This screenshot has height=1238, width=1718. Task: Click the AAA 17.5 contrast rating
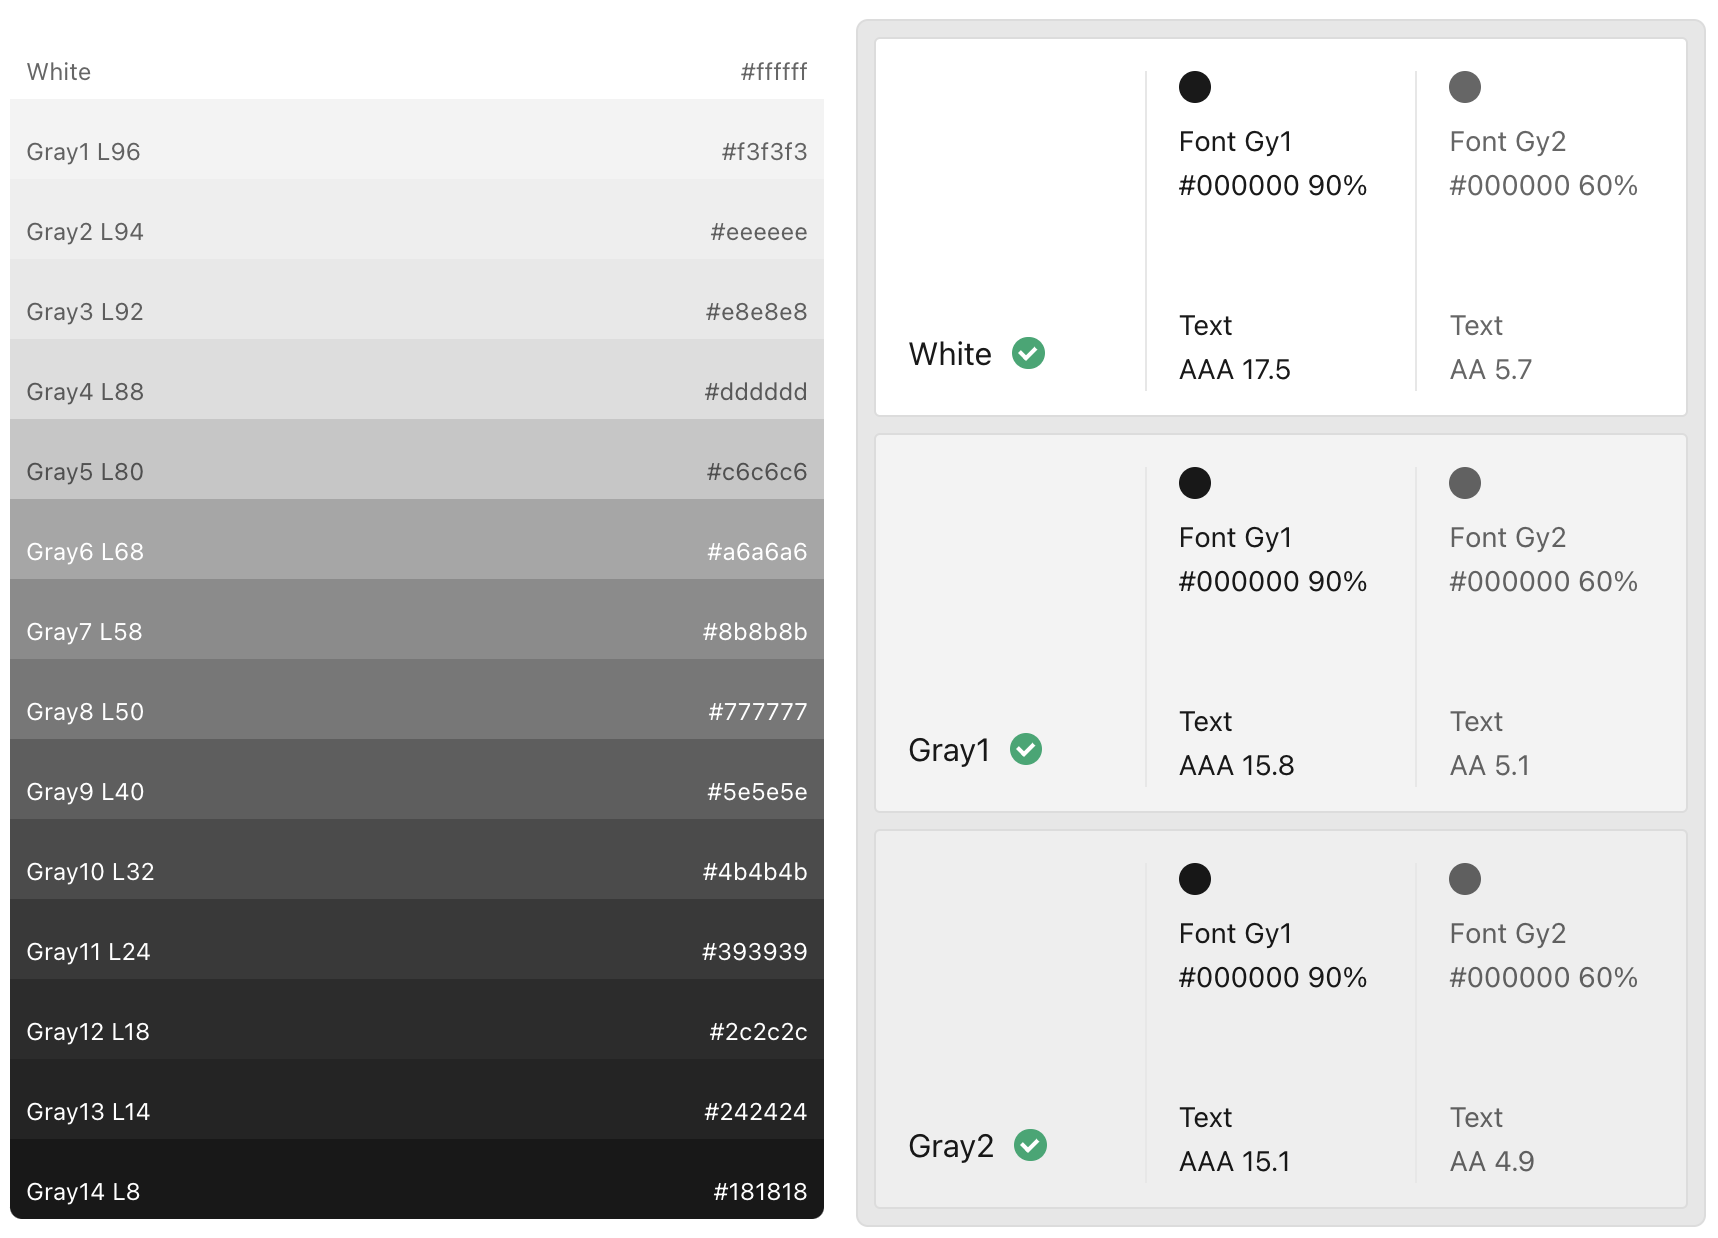tap(1235, 370)
